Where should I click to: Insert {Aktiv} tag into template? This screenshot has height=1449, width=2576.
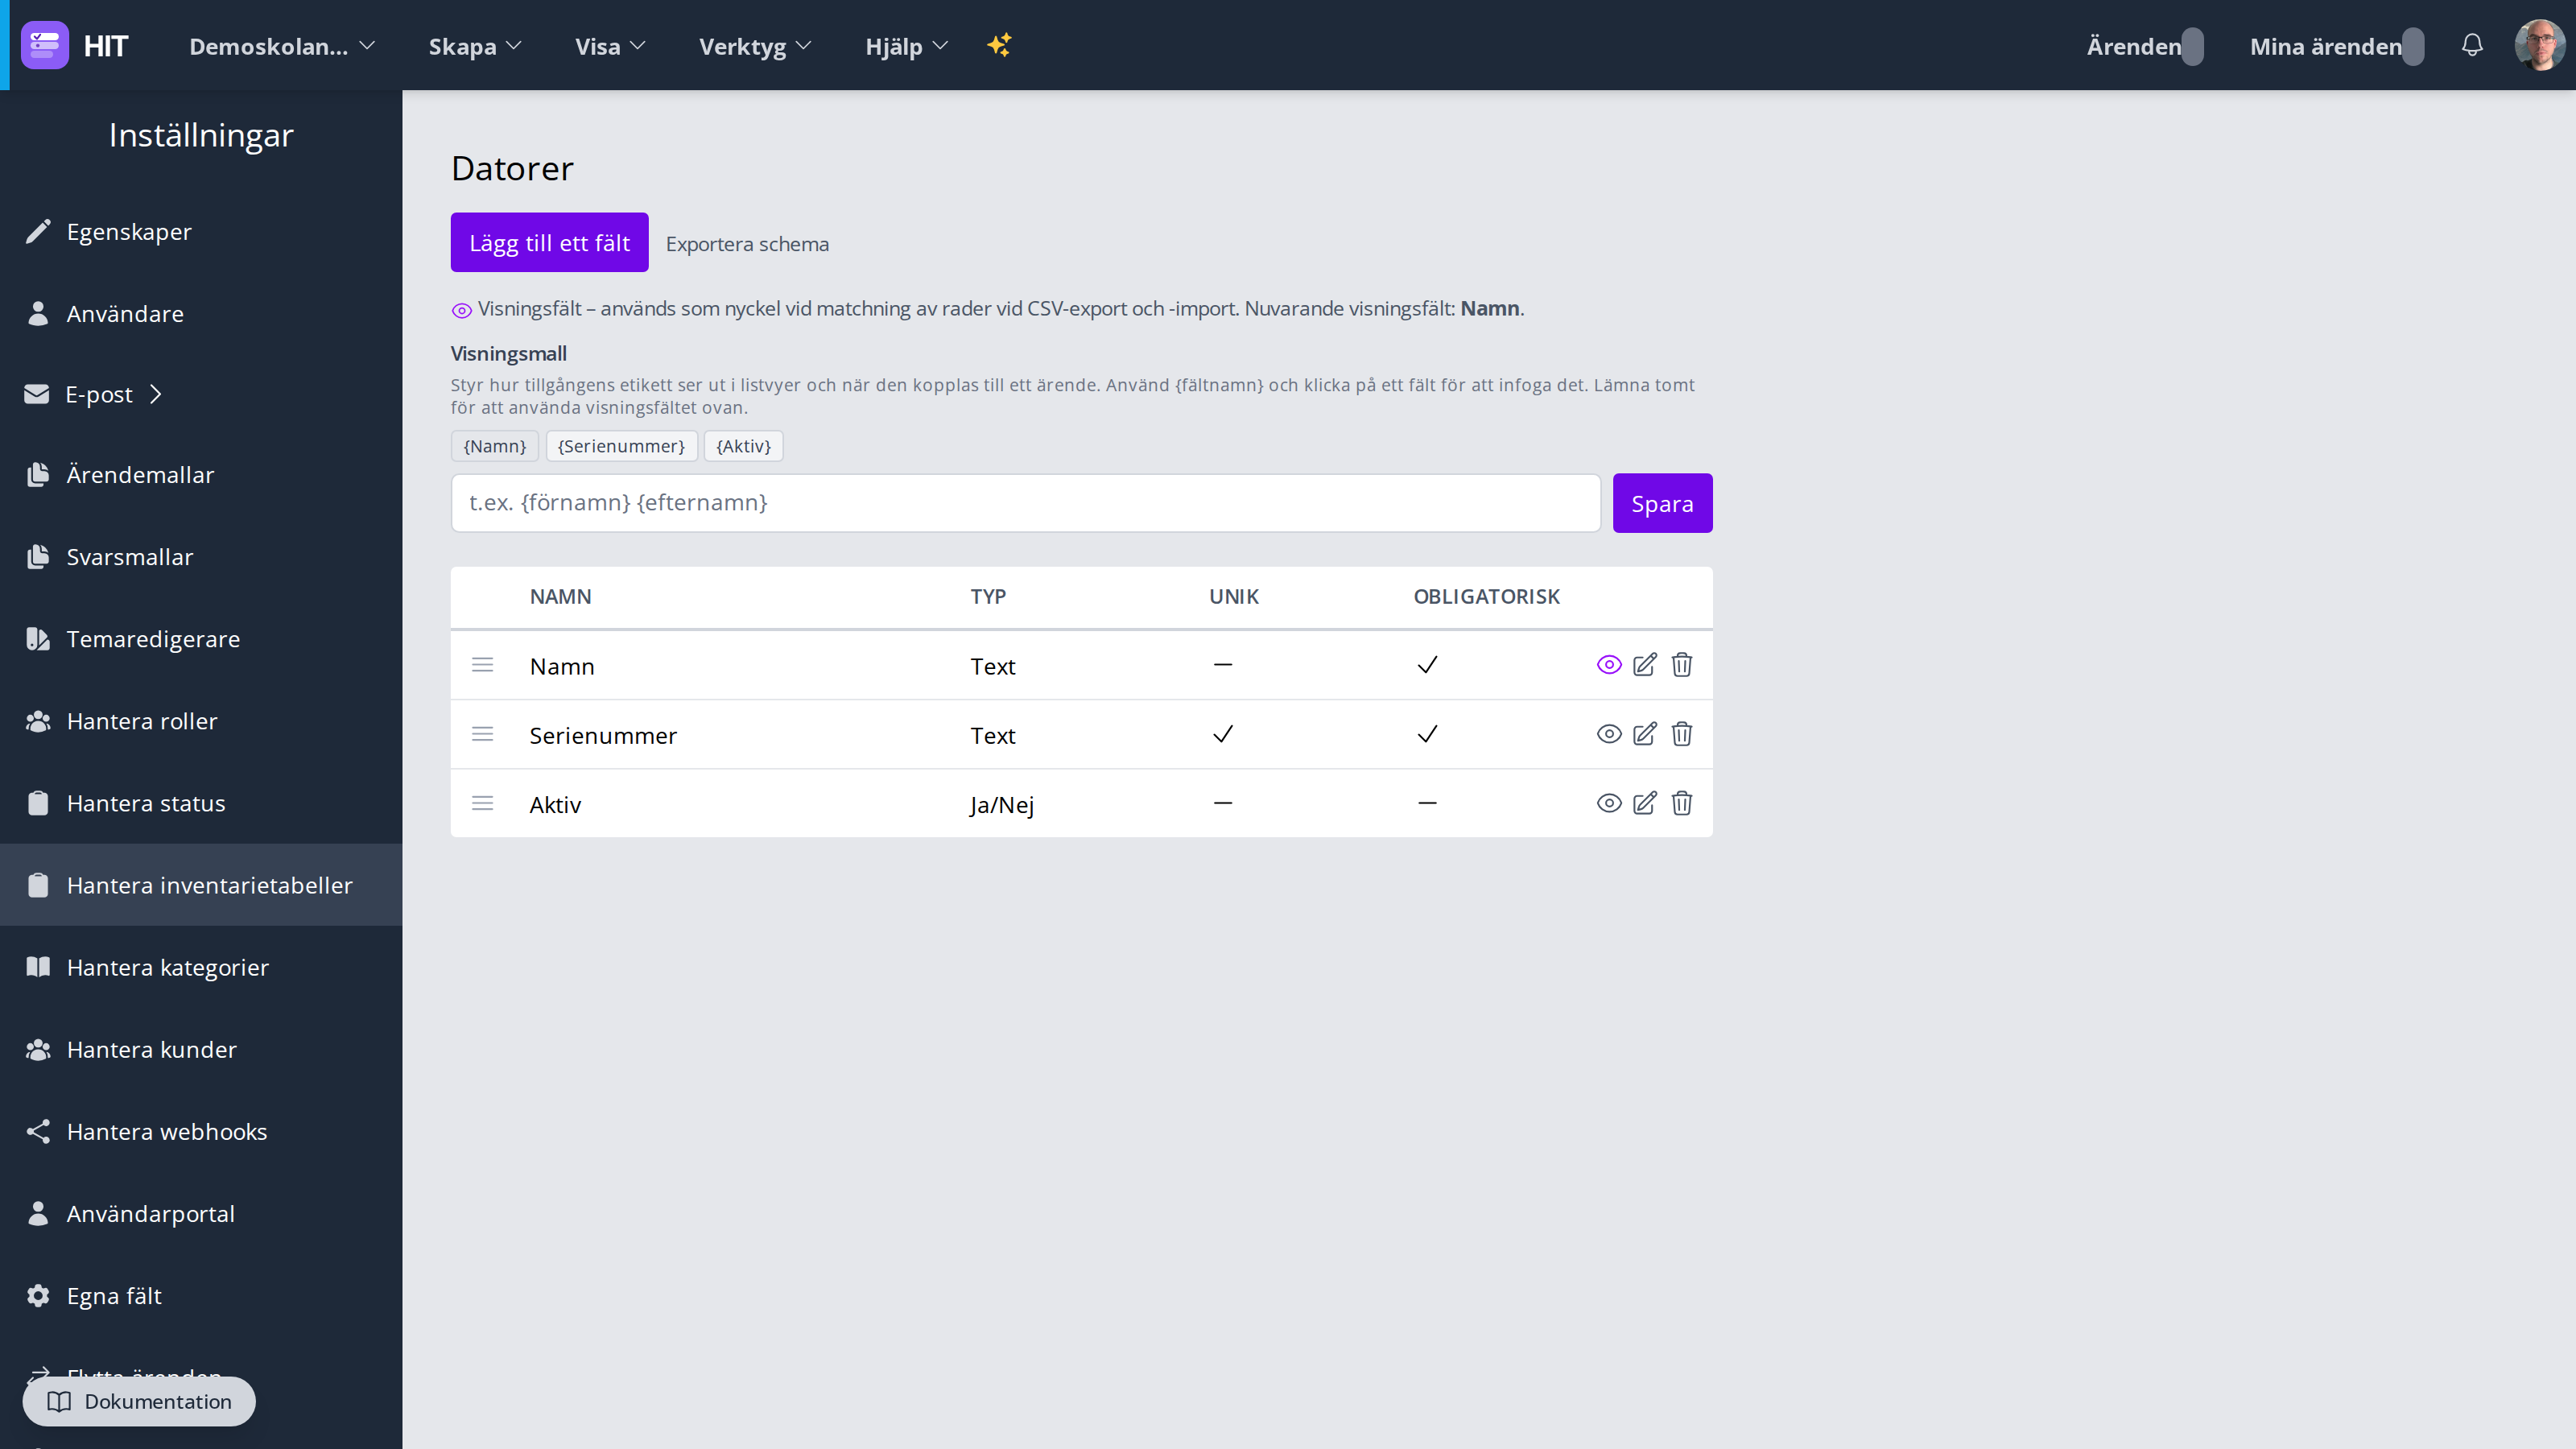[x=743, y=446]
